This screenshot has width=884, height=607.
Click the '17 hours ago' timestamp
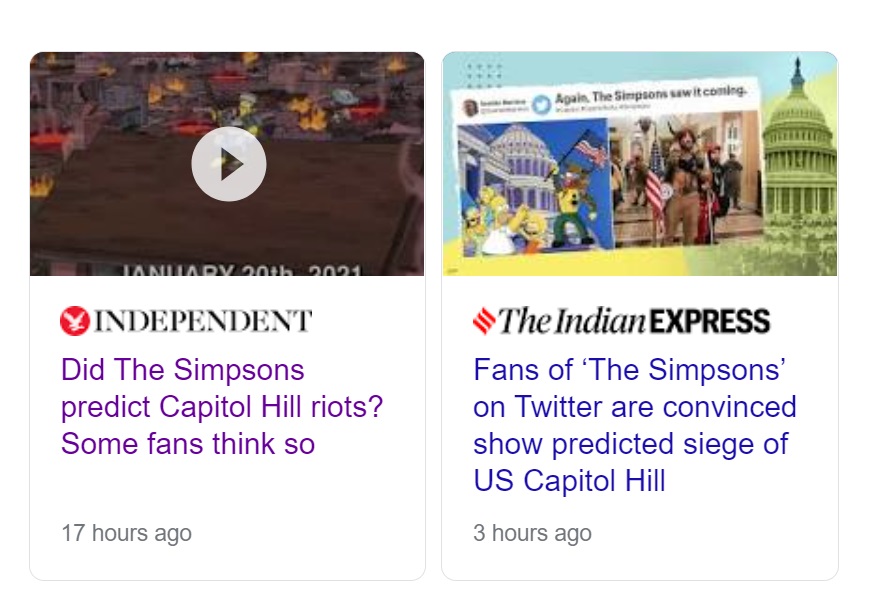click(x=126, y=532)
